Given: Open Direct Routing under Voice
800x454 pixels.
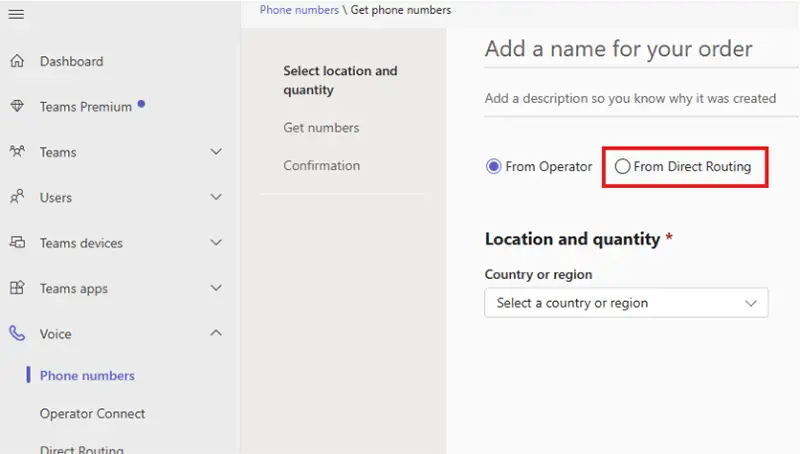Looking at the screenshot, I should pos(82,449).
